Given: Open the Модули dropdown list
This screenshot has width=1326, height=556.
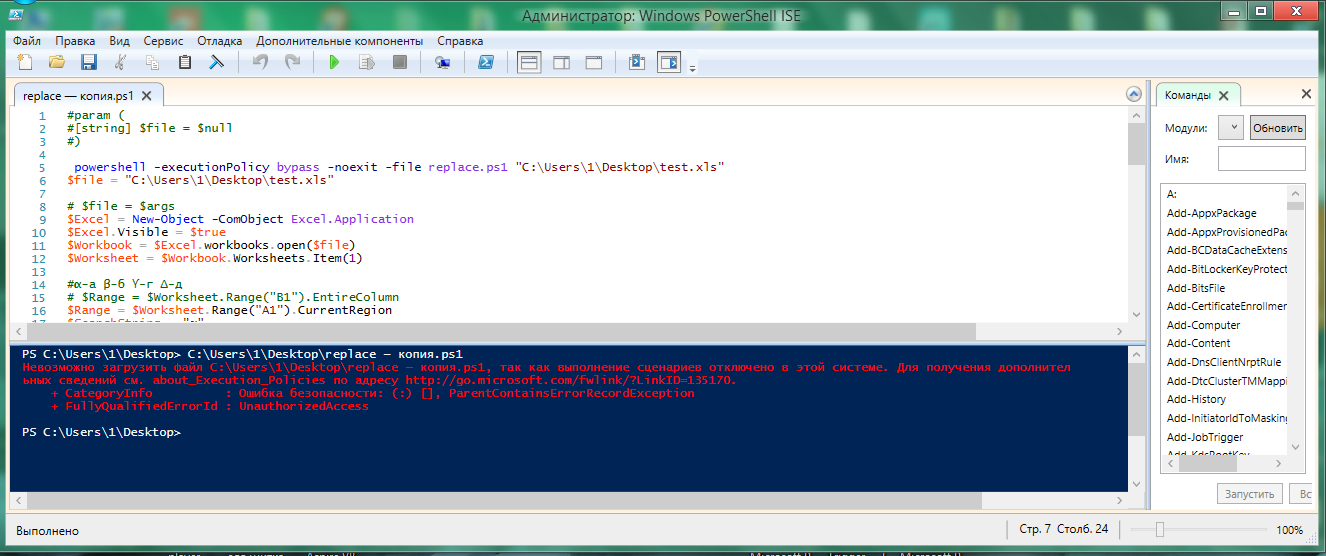Looking at the screenshot, I should (x=1231, y=128).
